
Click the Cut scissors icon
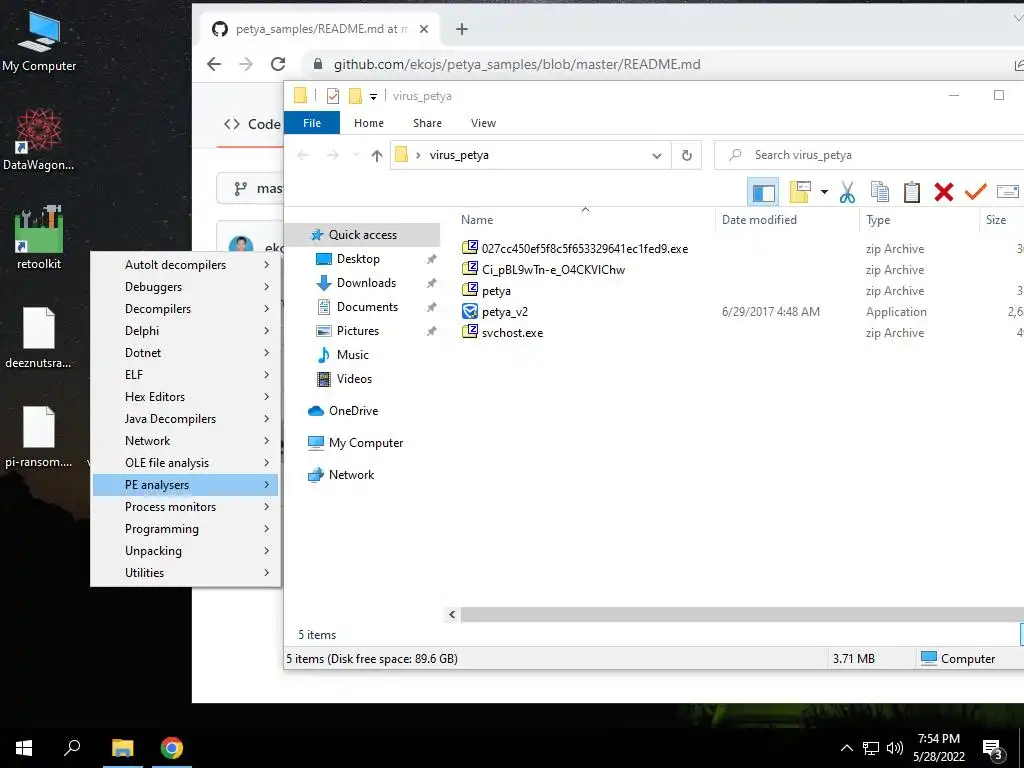[x=847, y=192]
